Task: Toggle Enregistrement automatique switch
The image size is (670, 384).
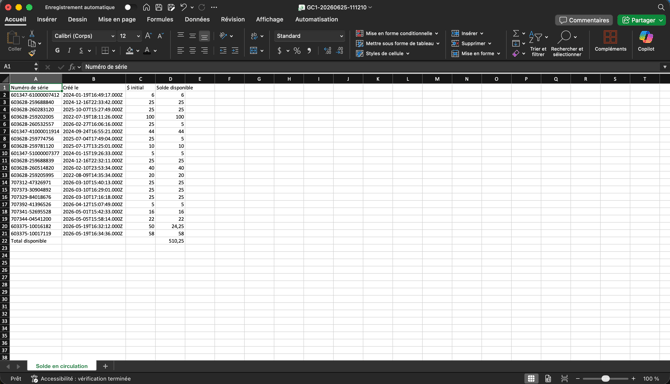Action: (129, 7)
